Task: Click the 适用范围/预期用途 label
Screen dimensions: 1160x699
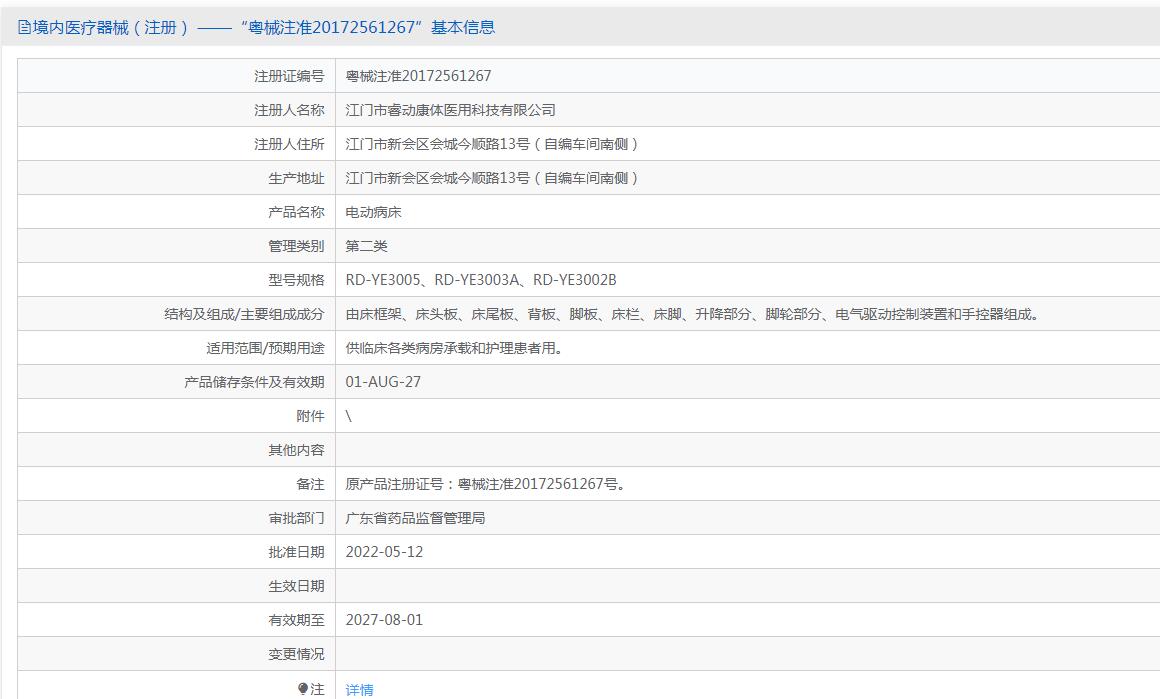Action: pos(265,348)
